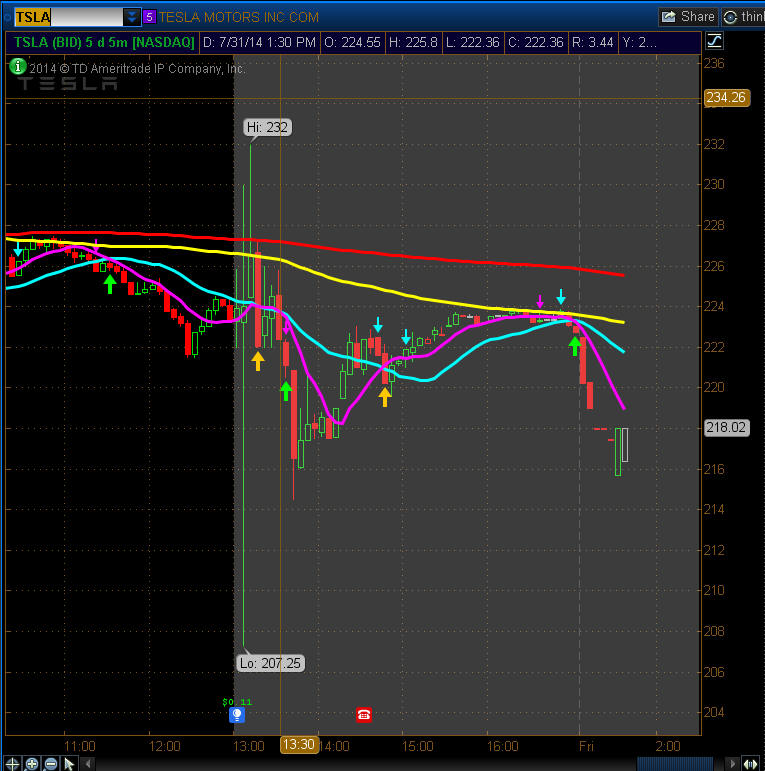The height and width of the screenshot is (771, 765).
Task: Click the scroll left arrow on time axis
Action: point(89,763)
